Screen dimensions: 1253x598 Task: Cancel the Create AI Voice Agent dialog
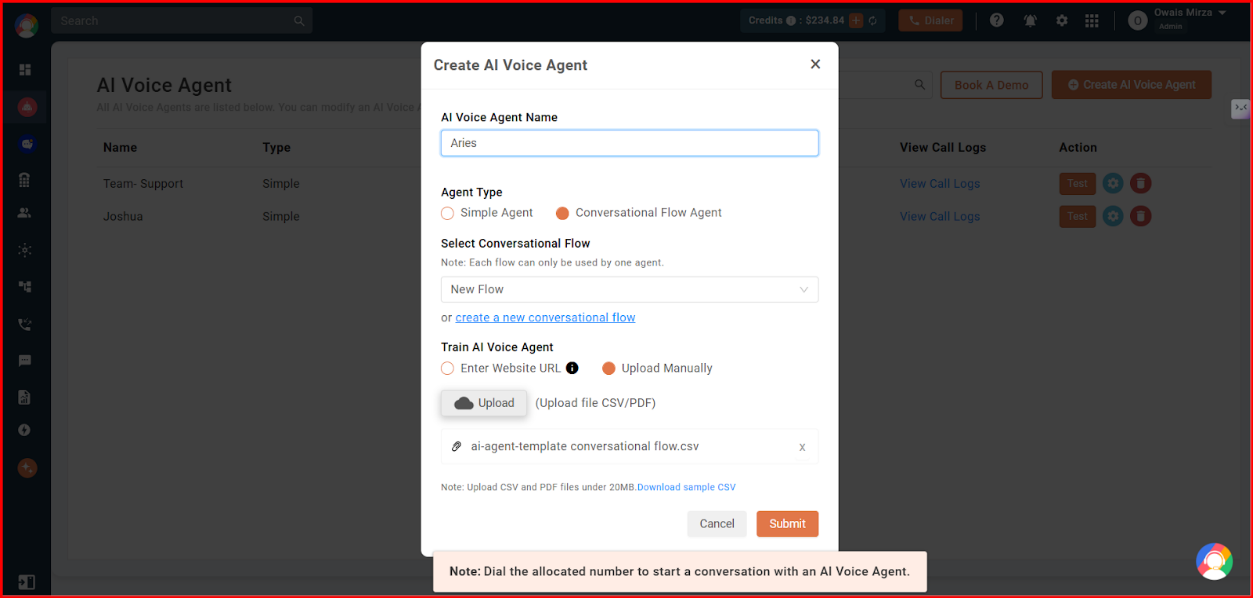(x=717, y=524)
